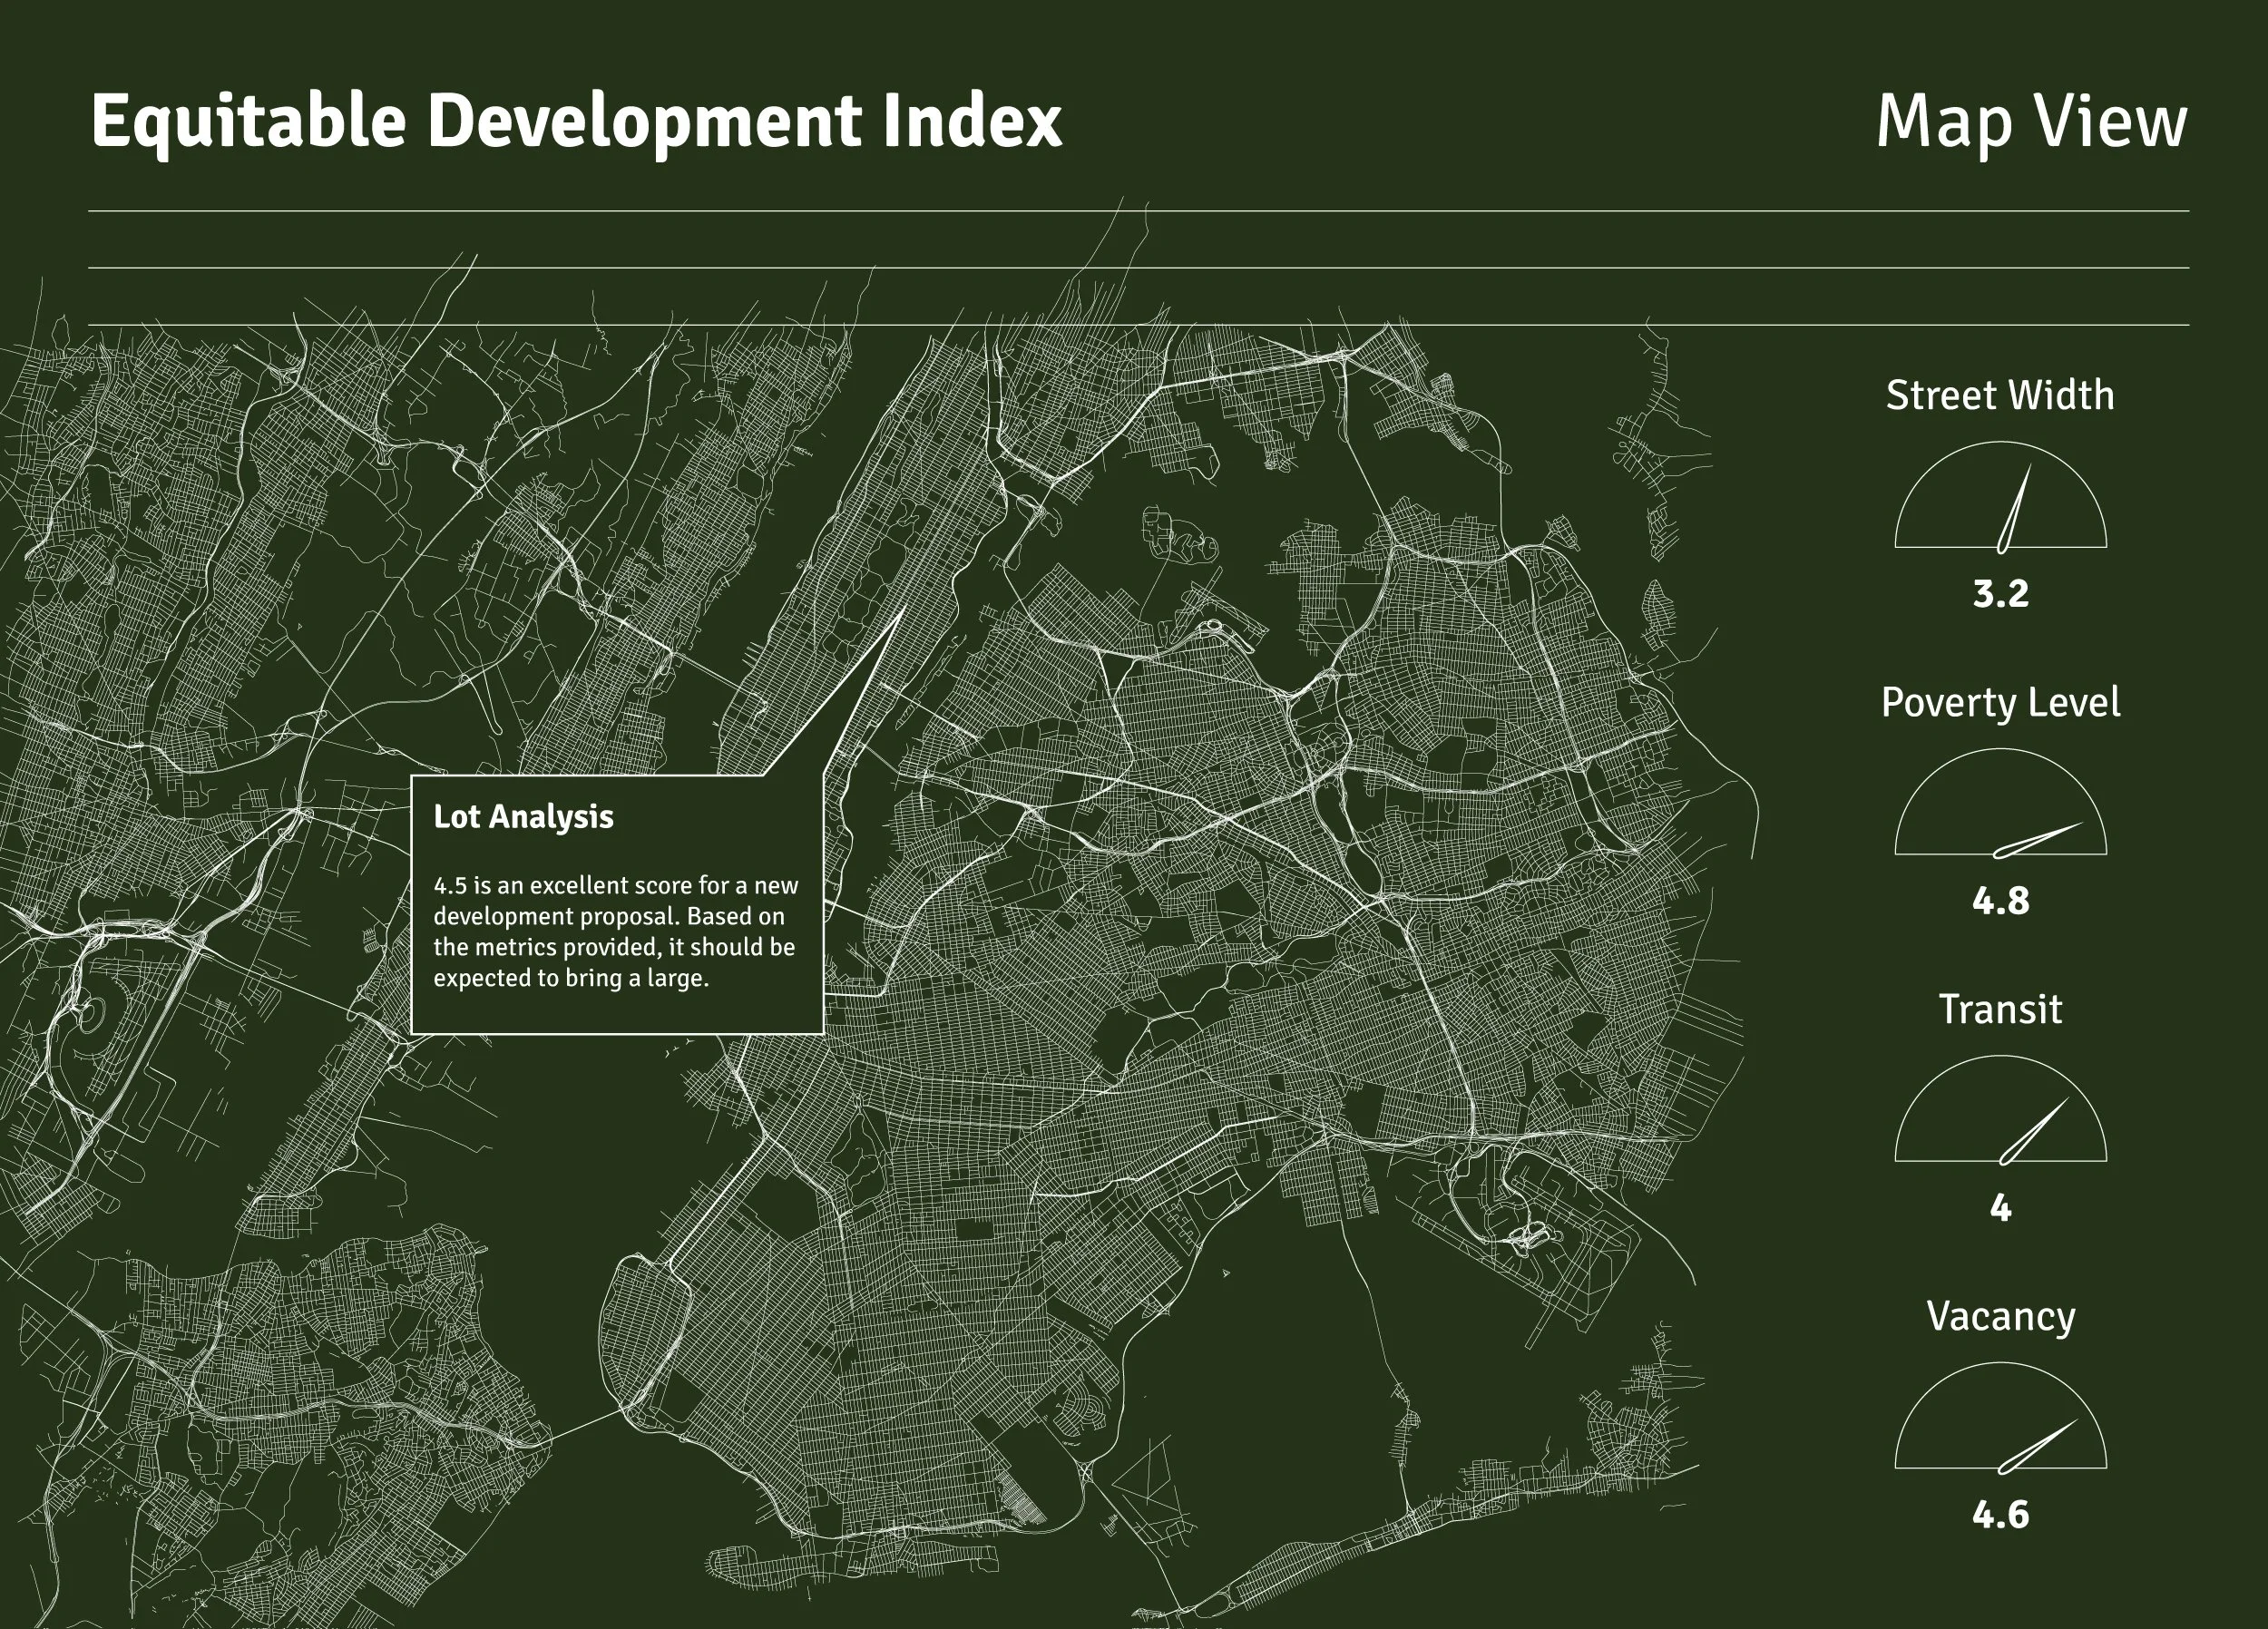Click the Transit score 4

pos(2000,1208)
